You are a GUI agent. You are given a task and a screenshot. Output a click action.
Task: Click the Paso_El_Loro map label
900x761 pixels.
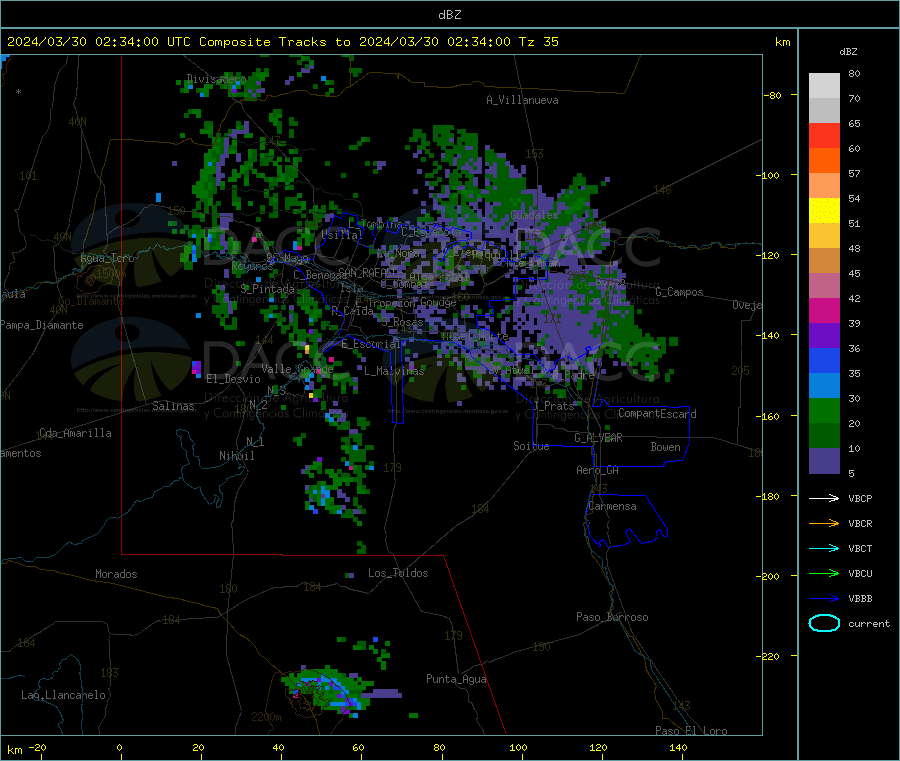[x=691, y=731]
